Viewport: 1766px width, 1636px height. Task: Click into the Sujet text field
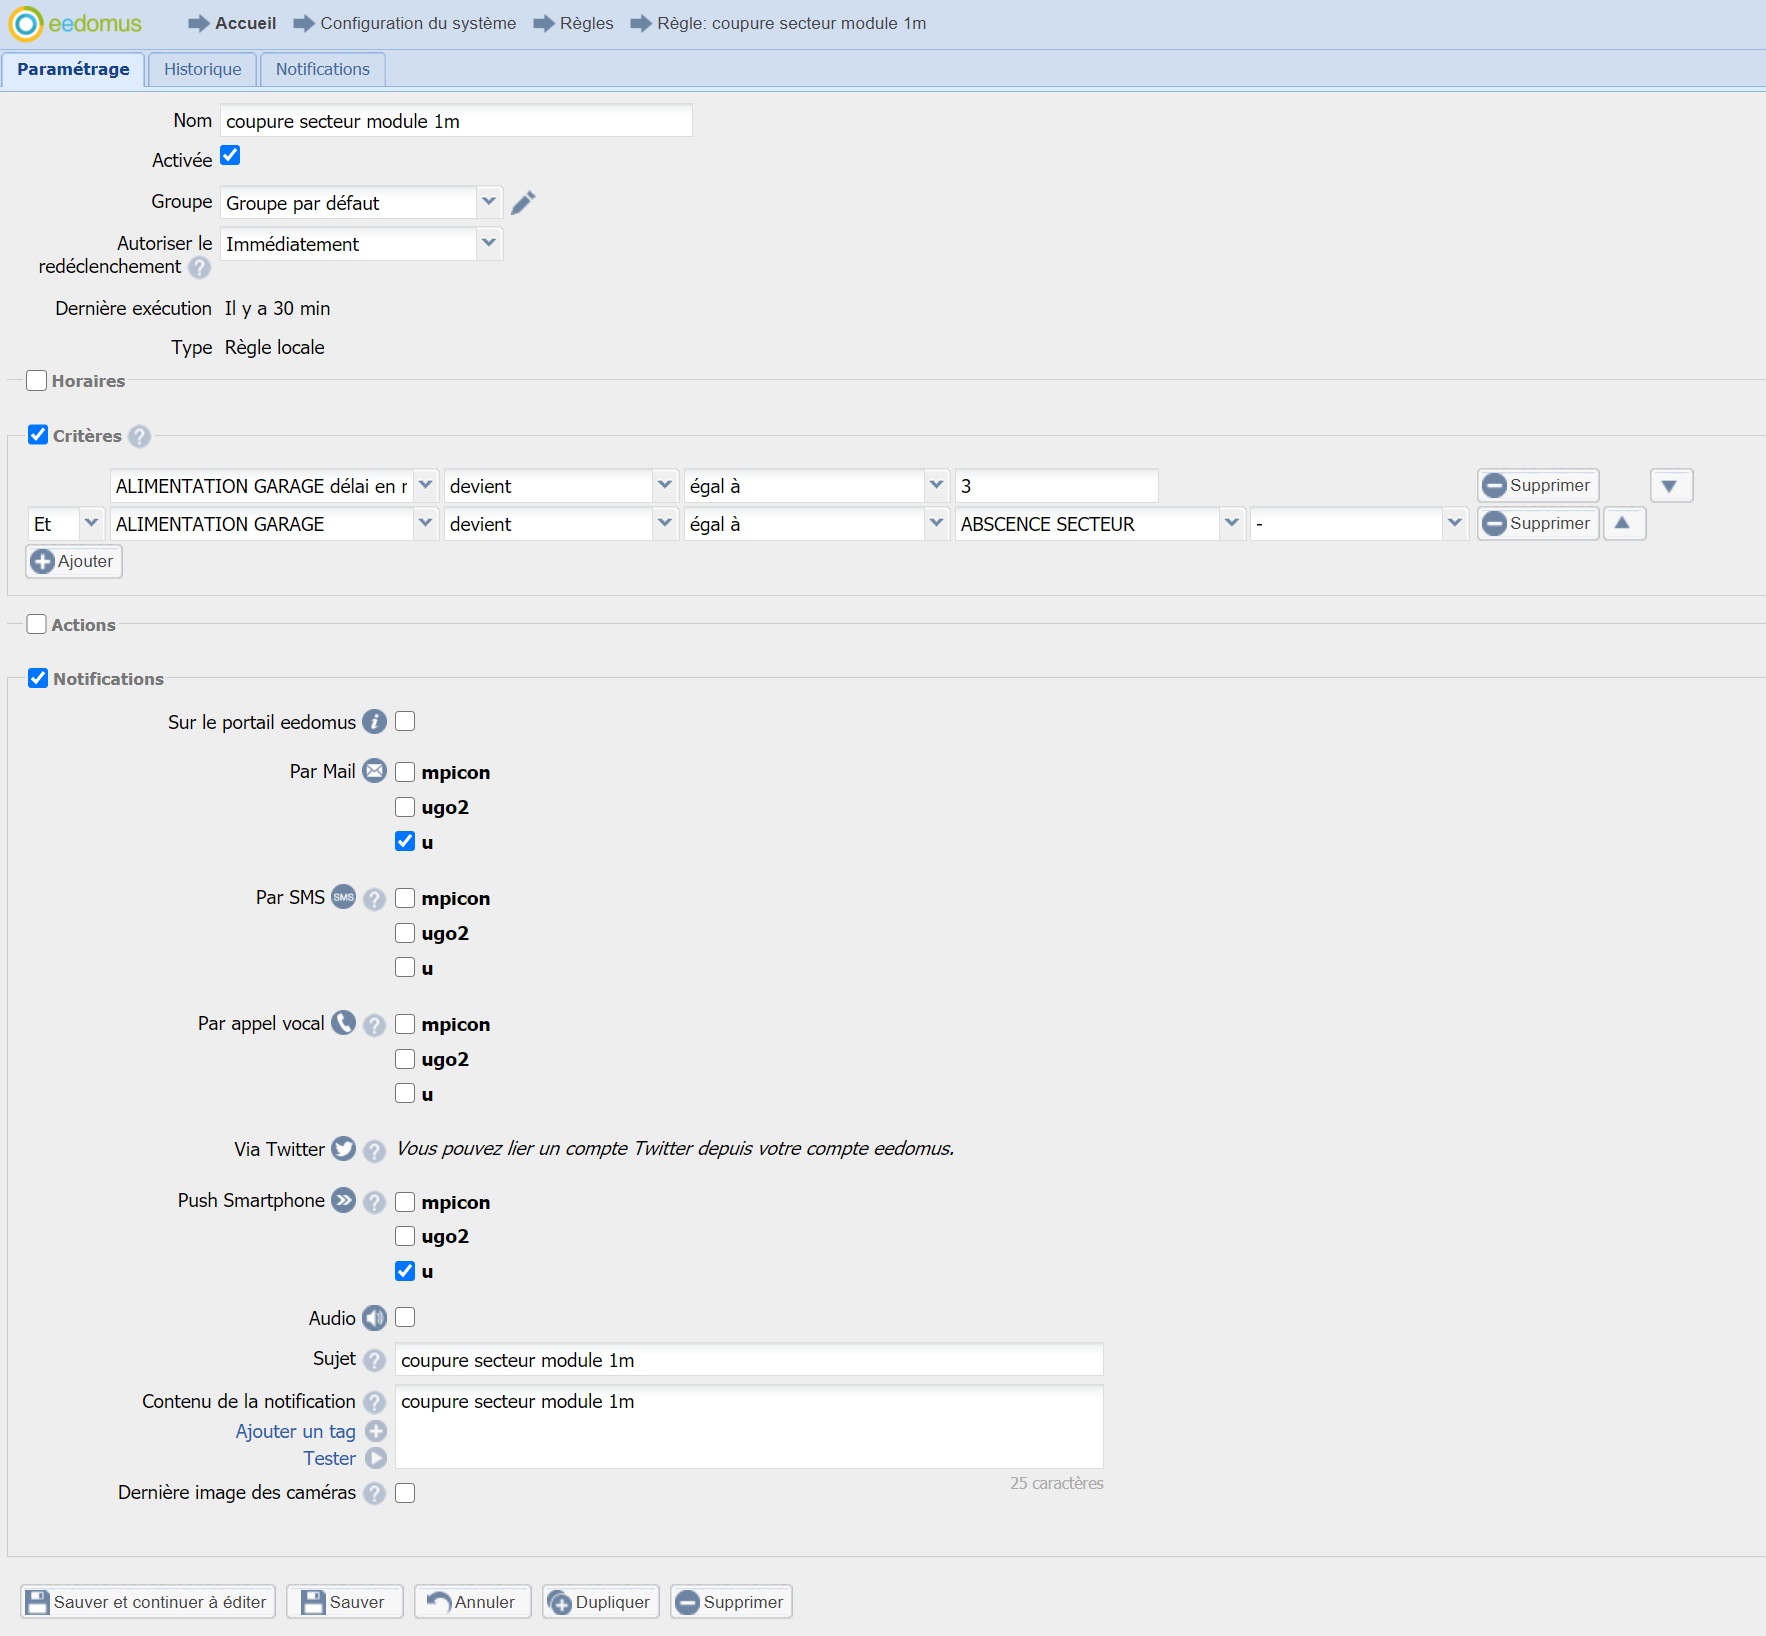[748, 1360]
